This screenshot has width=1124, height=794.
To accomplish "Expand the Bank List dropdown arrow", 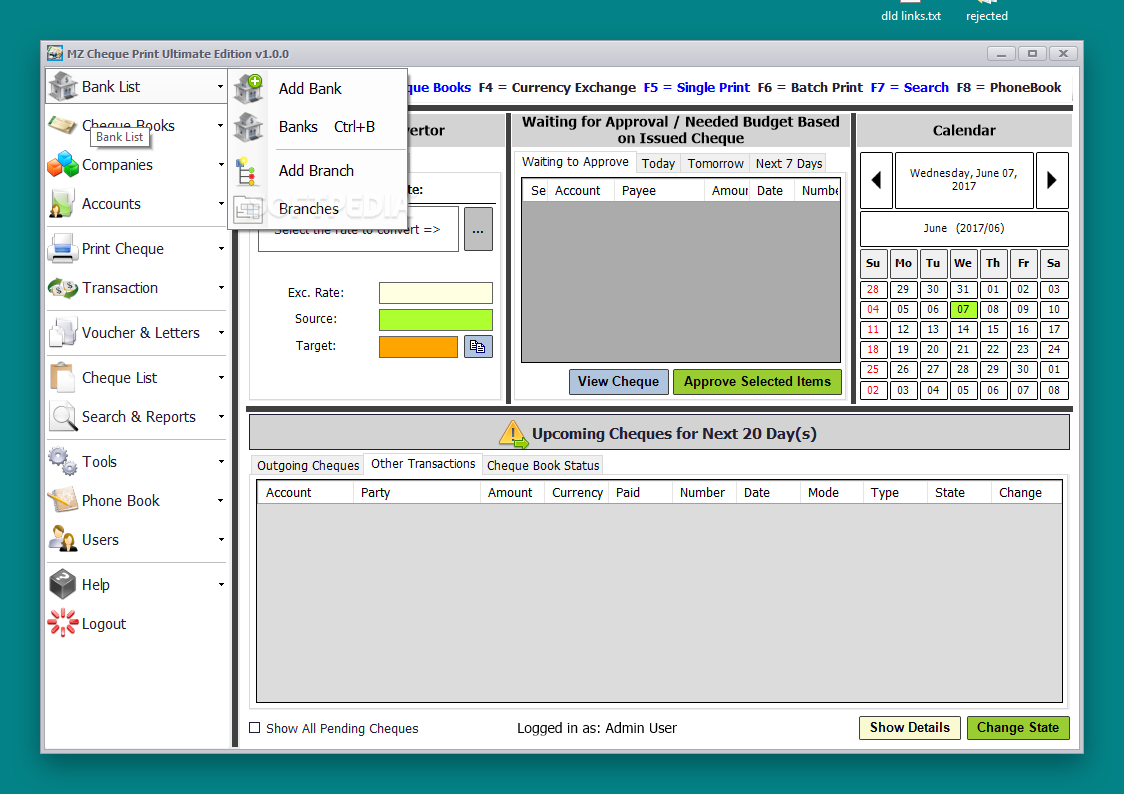I will pos(220,87).
